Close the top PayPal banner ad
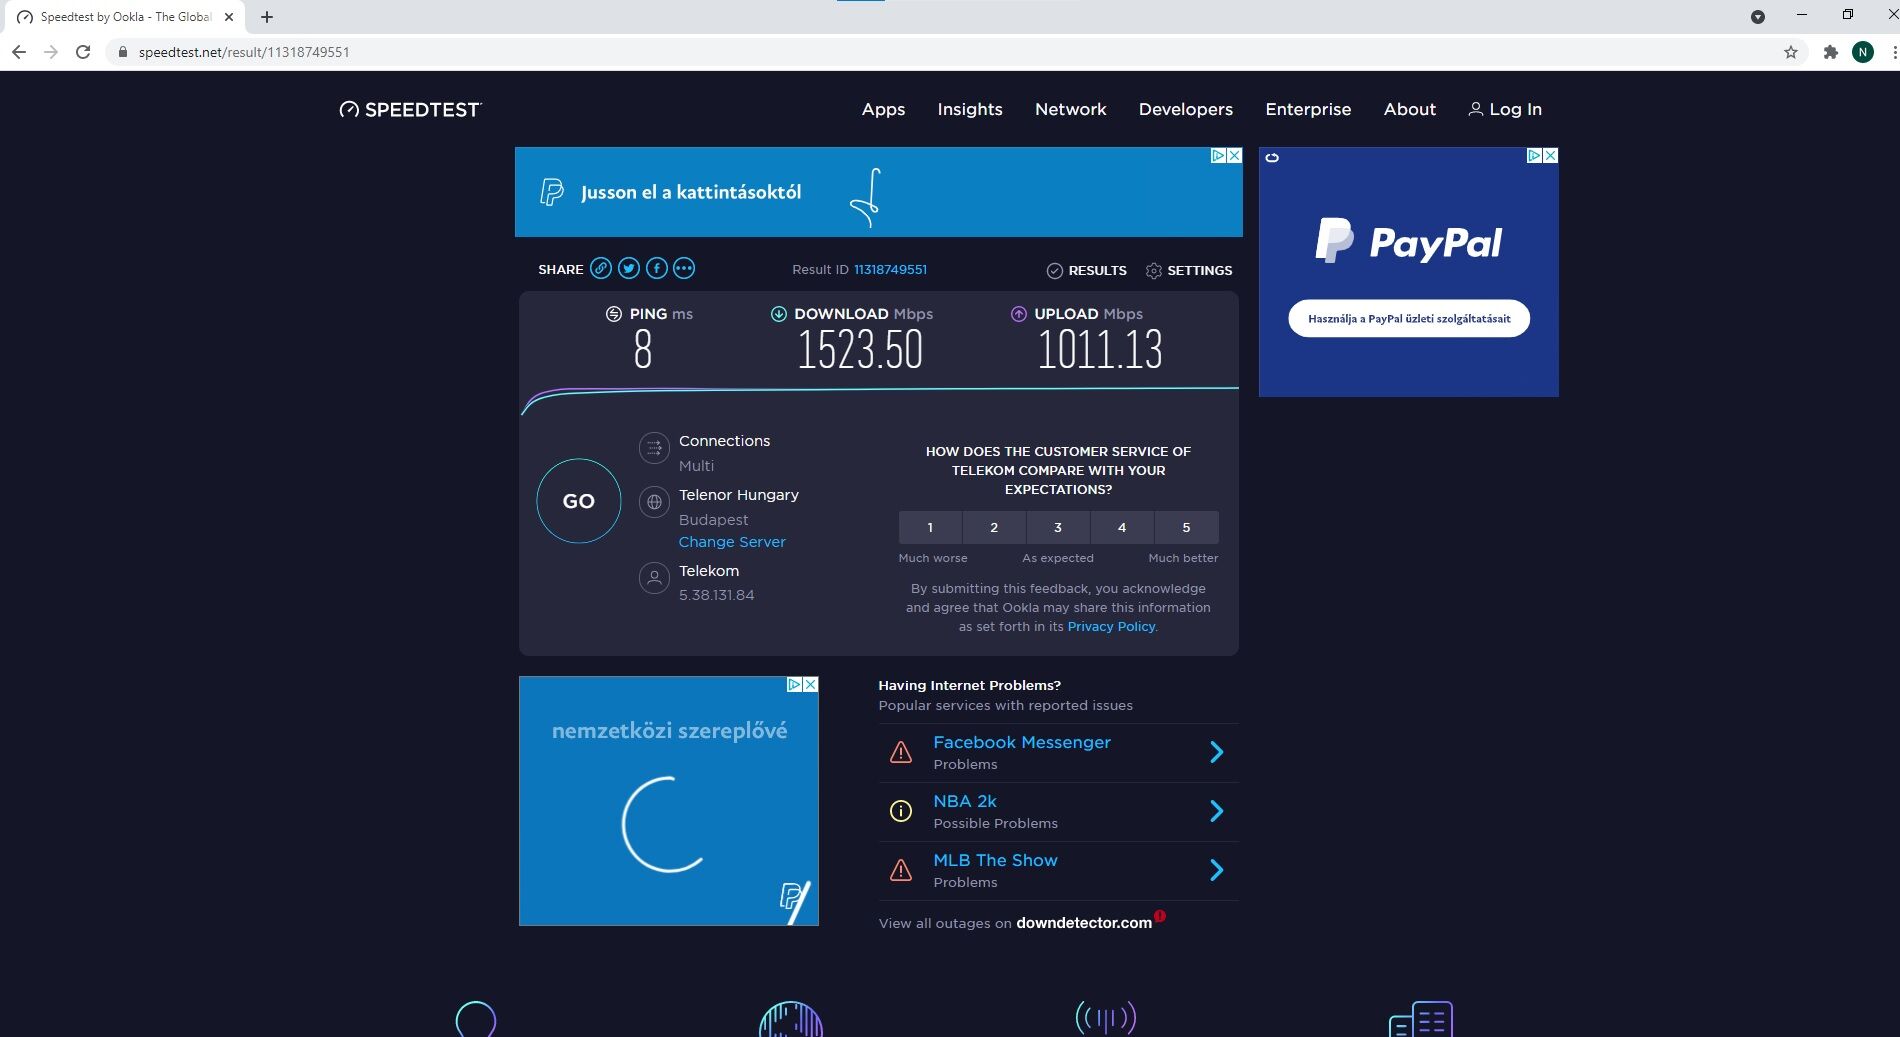The height and width of the screenshot is (1037, 1900). [x=1235, y=155]
